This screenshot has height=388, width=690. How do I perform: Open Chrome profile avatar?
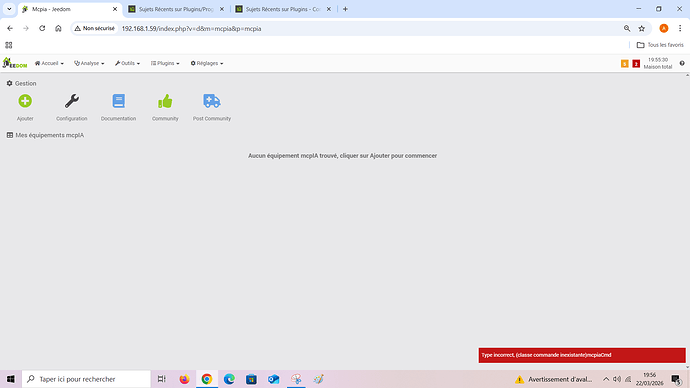pyautogui.click(x=664, y=29)
